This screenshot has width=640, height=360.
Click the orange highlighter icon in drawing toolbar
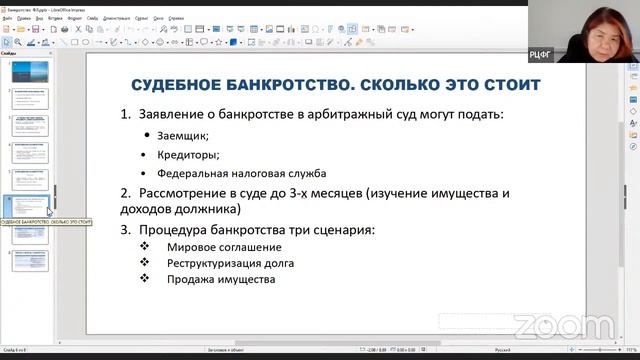click(359, 42)
